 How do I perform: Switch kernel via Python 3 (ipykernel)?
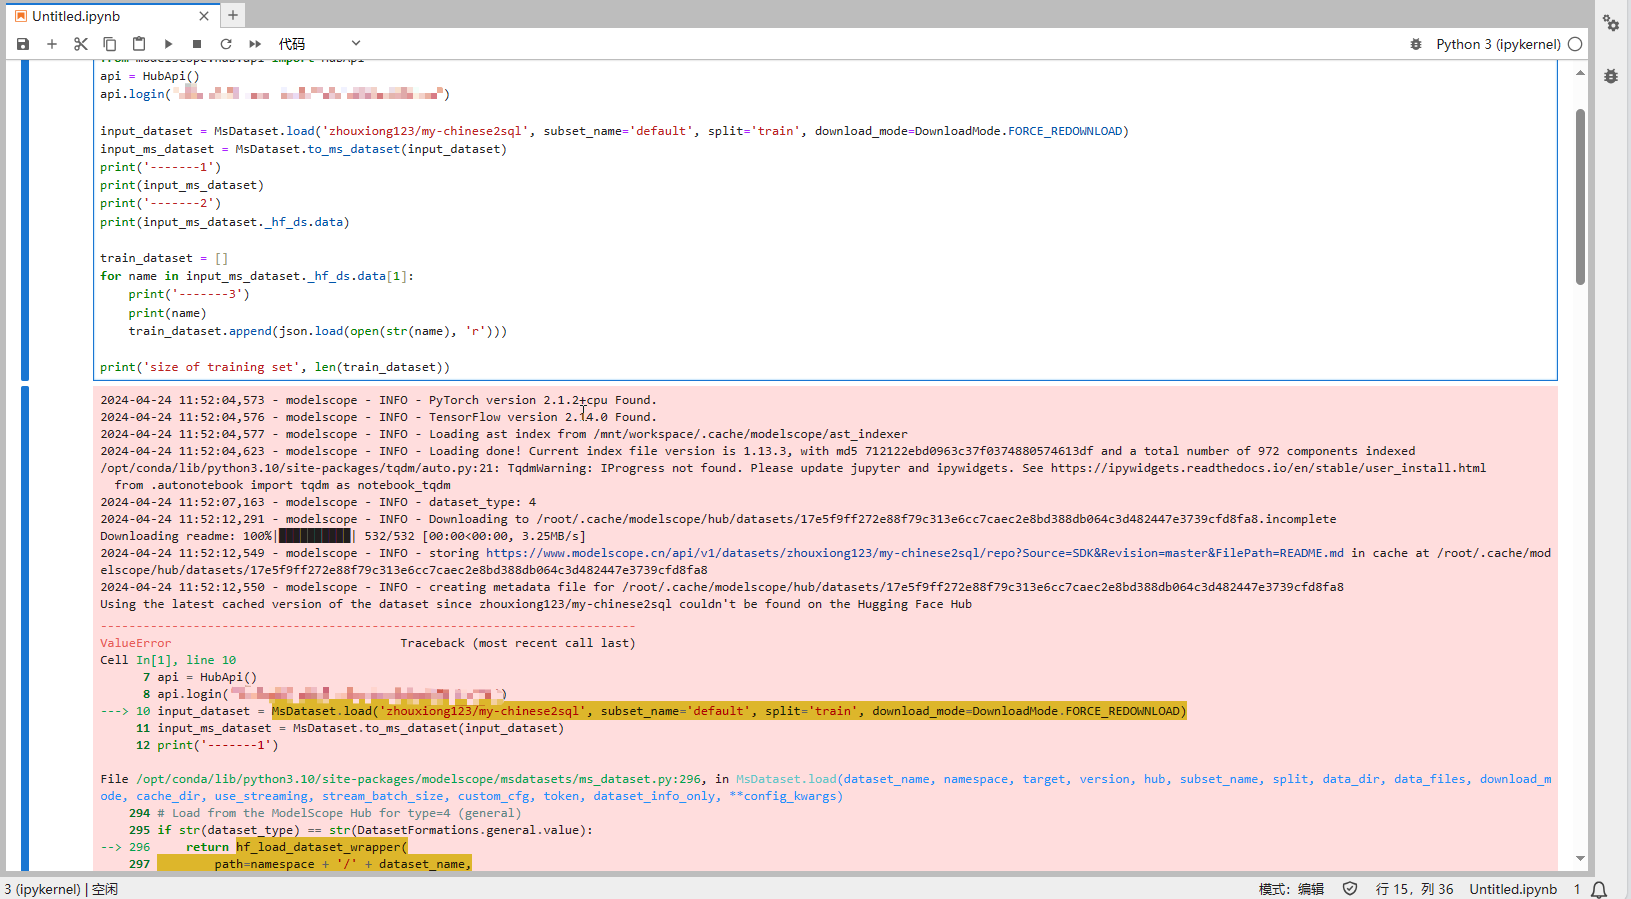point(1498,44)
